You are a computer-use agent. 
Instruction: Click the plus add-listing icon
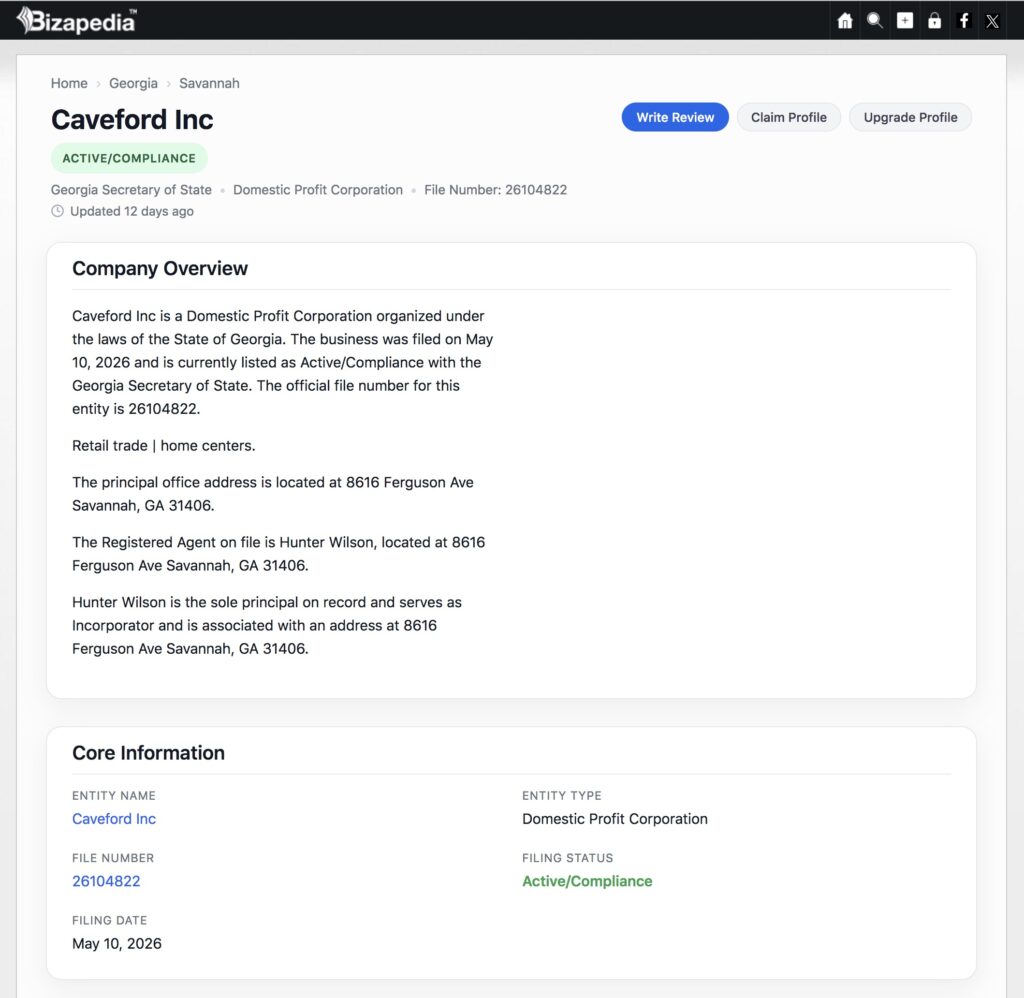point(904,21)
